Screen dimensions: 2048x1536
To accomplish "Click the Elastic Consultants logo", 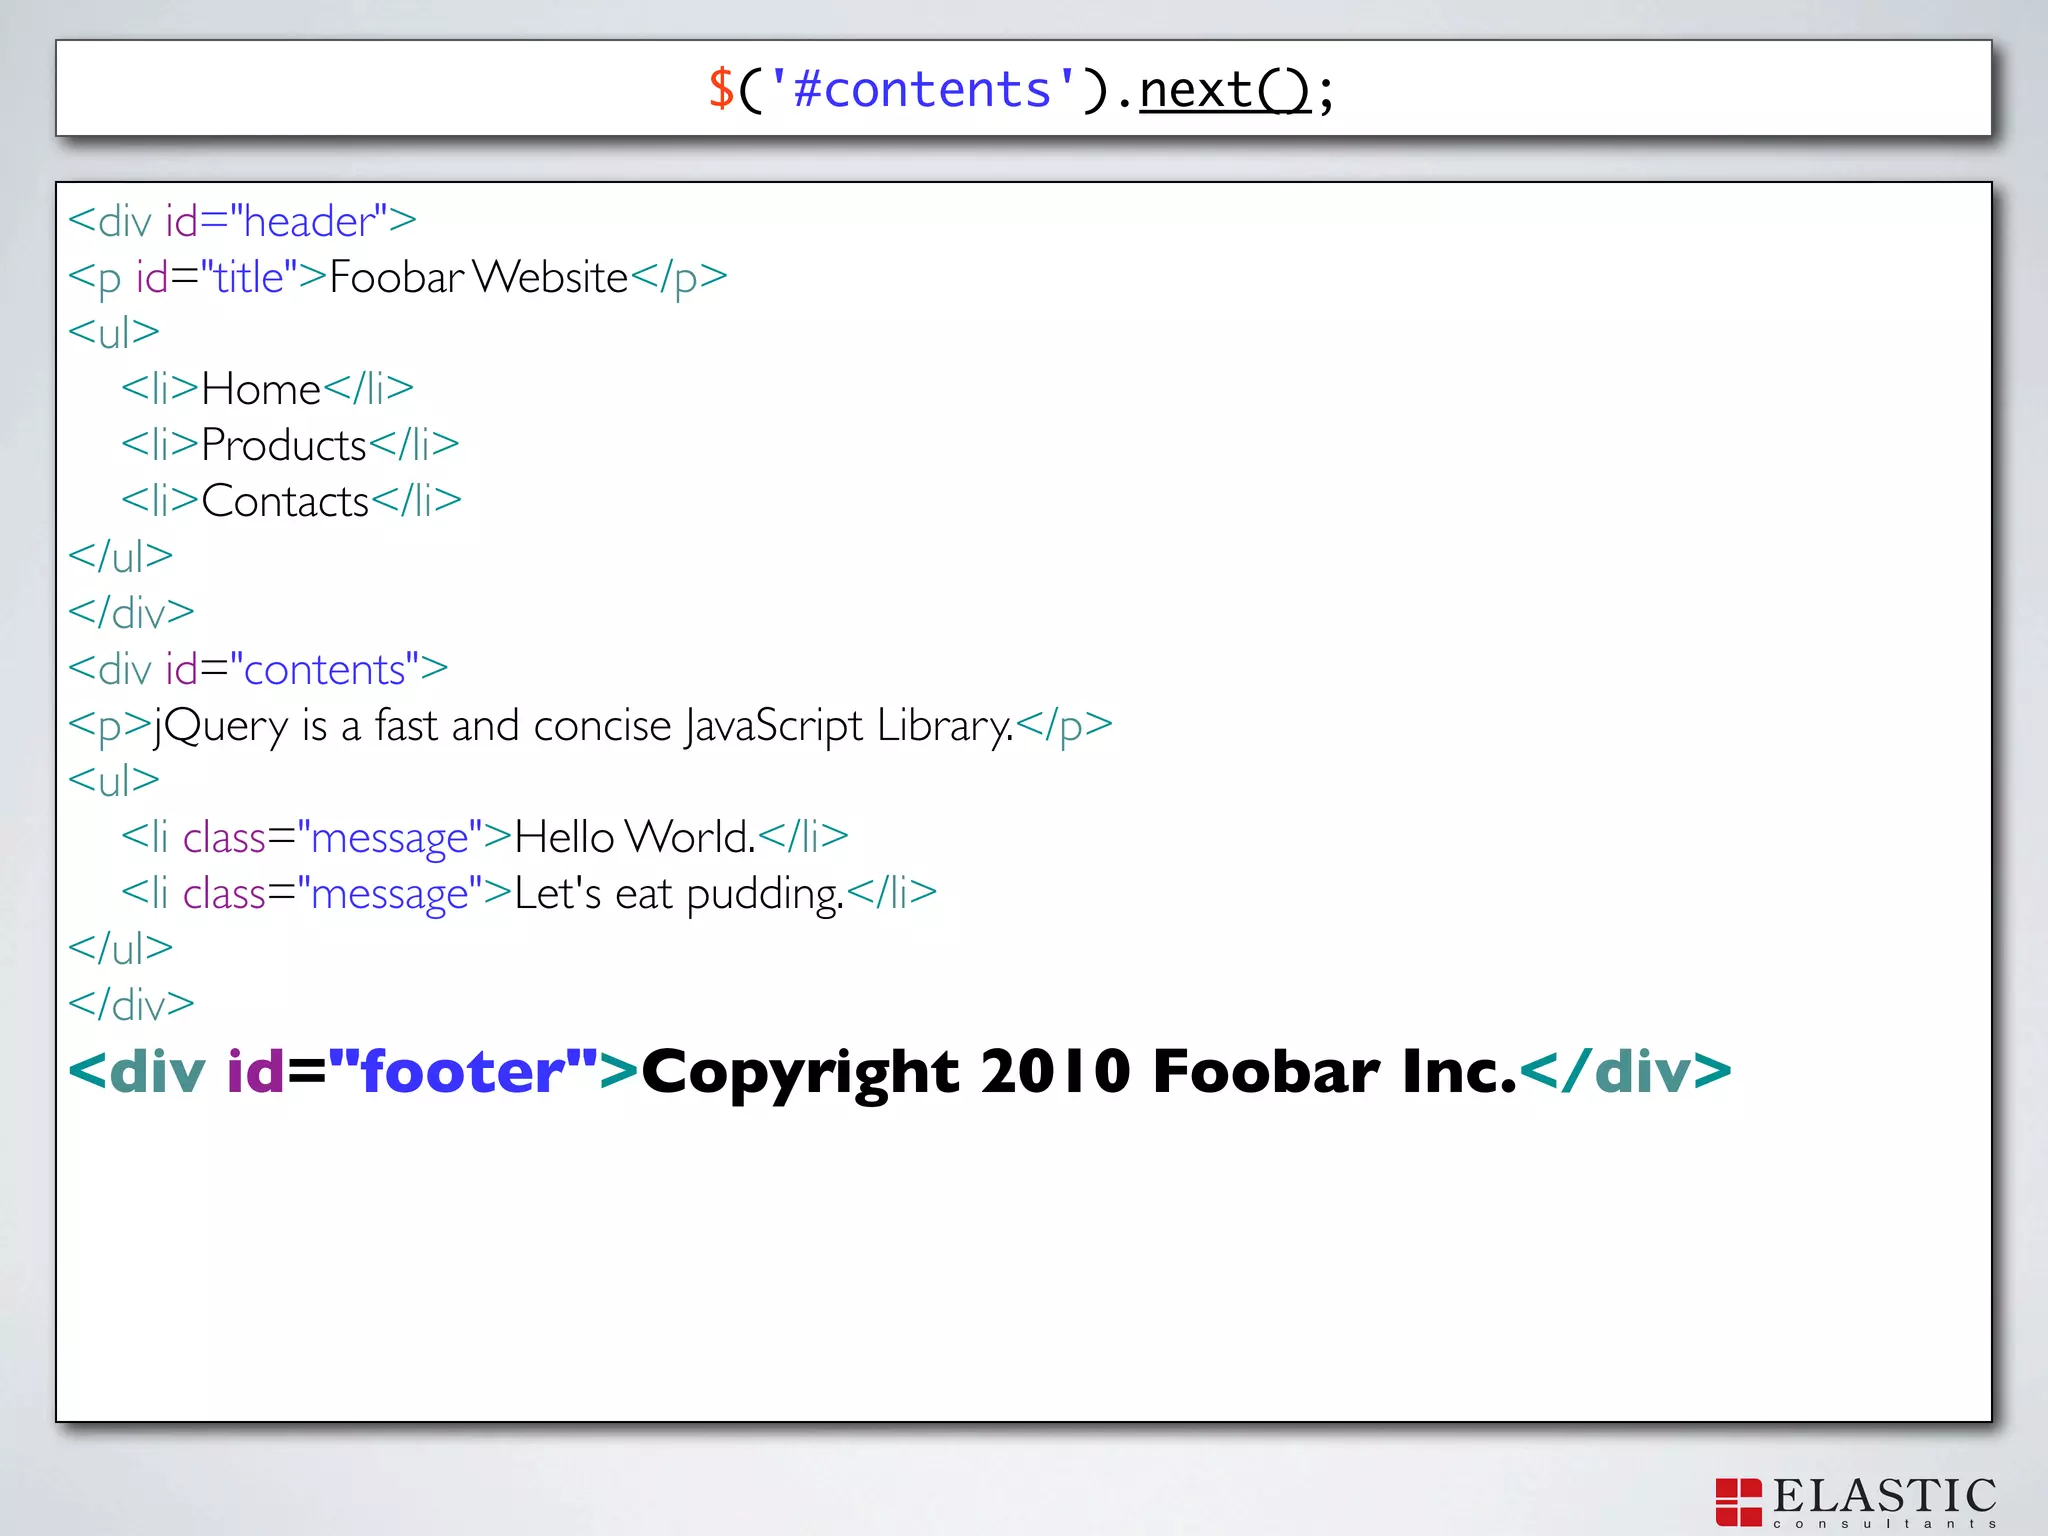I will point(1856,1502).
